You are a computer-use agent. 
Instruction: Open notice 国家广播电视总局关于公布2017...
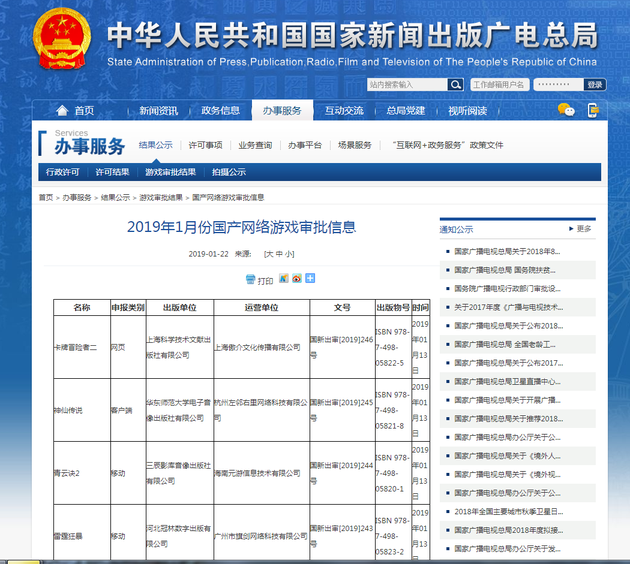tap(508, 363)
